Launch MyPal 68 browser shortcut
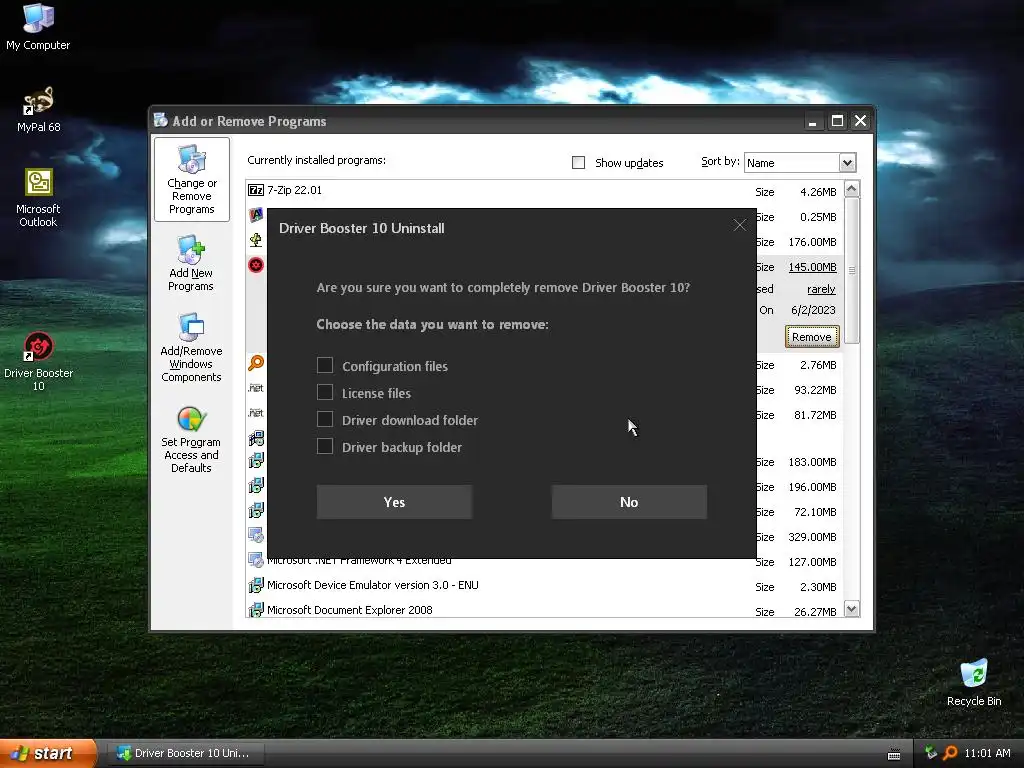 pyautogui.click(x=38, y=110)
